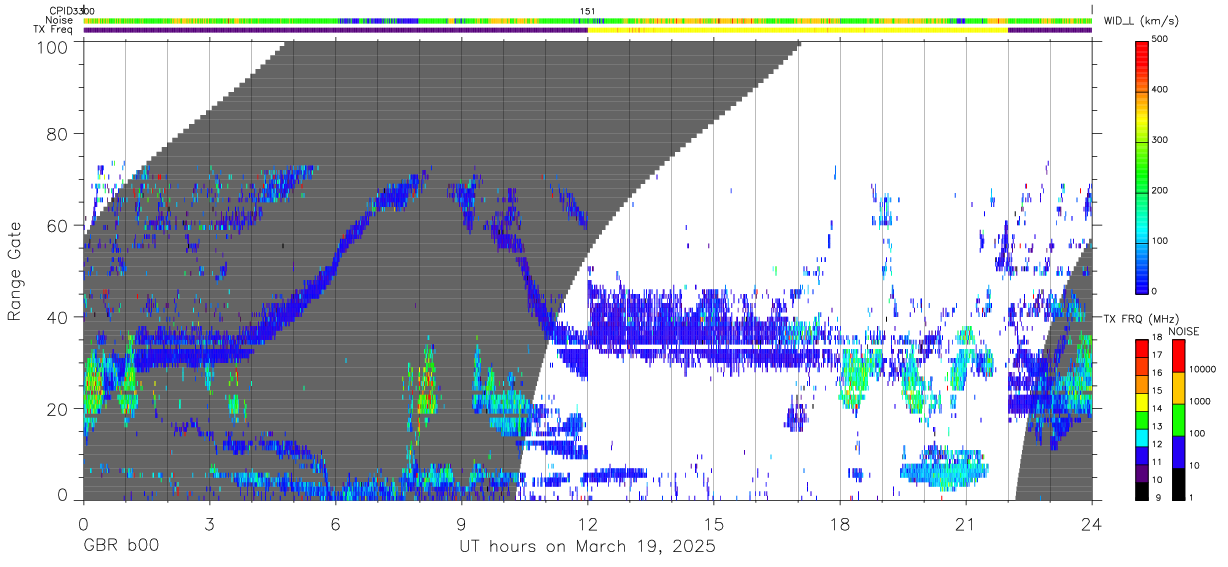The height and width of the screenshot is (567, 1228).
Task: Click the '3' UT hour tick label
Action: click(x=209, y=523)
